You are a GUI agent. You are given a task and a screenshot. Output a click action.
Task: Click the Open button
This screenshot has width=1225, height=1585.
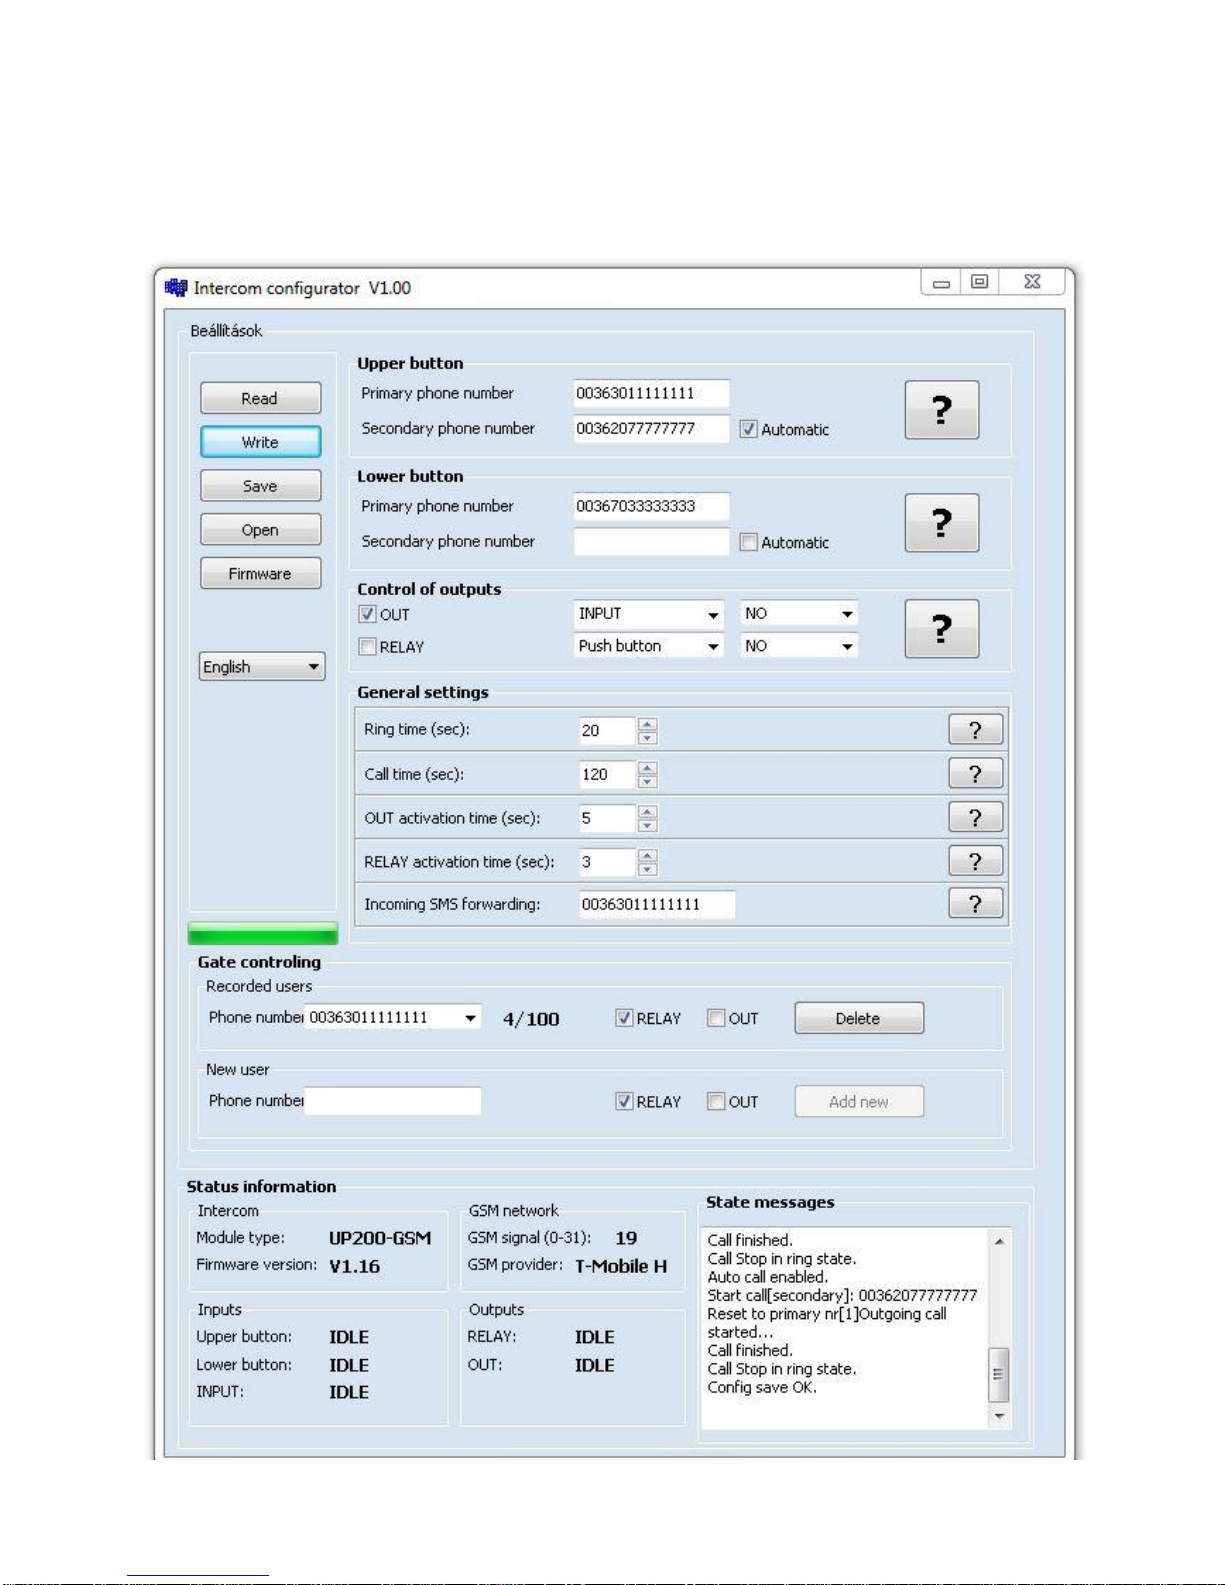tap(260, 530)
